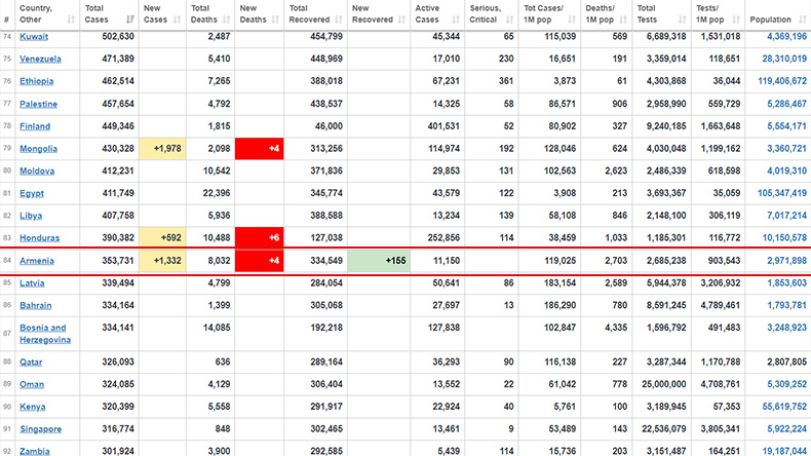Select Finland active cases value 401,531
This screenshot has height=456, width=811.
coord(443,126)
